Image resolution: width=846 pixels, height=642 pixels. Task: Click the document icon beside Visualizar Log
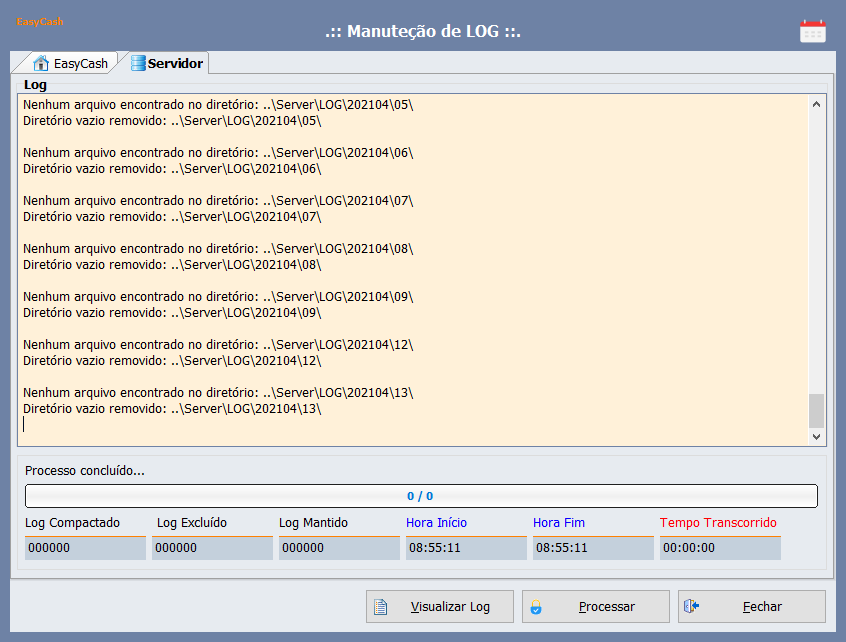(x=380, y=606)
